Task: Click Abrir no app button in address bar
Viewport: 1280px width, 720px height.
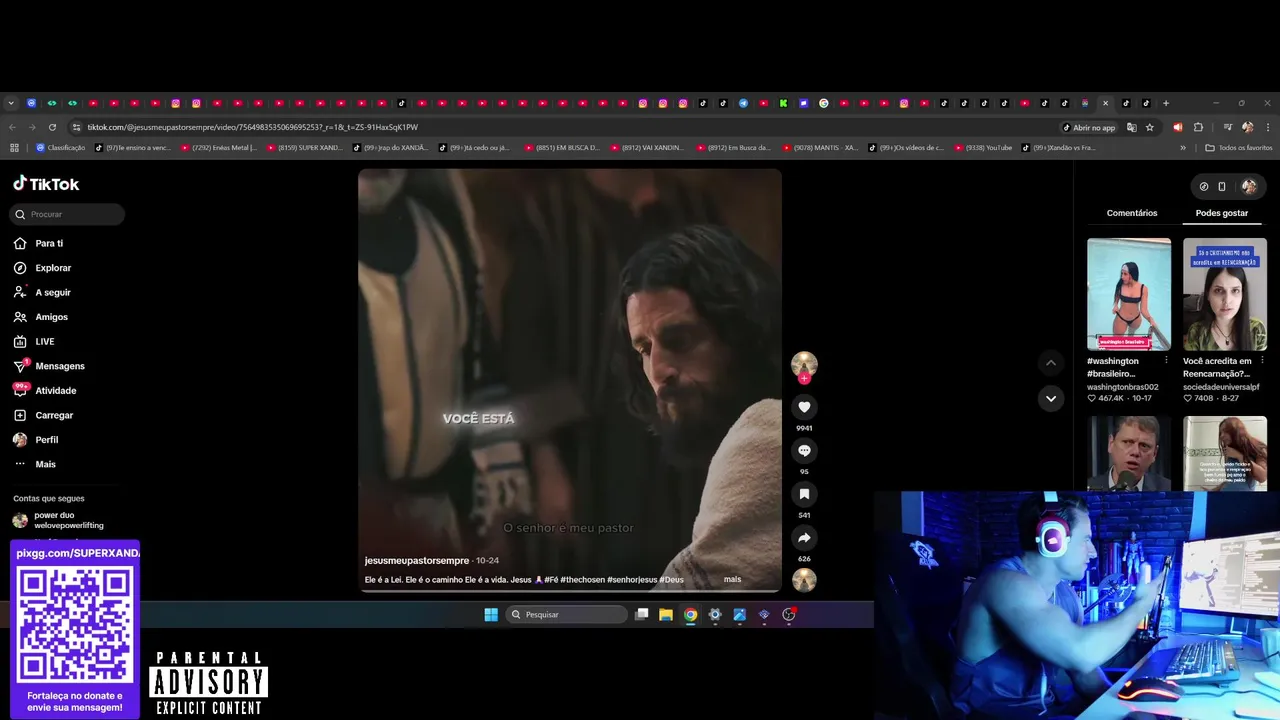Action: tap(1089, 127)
